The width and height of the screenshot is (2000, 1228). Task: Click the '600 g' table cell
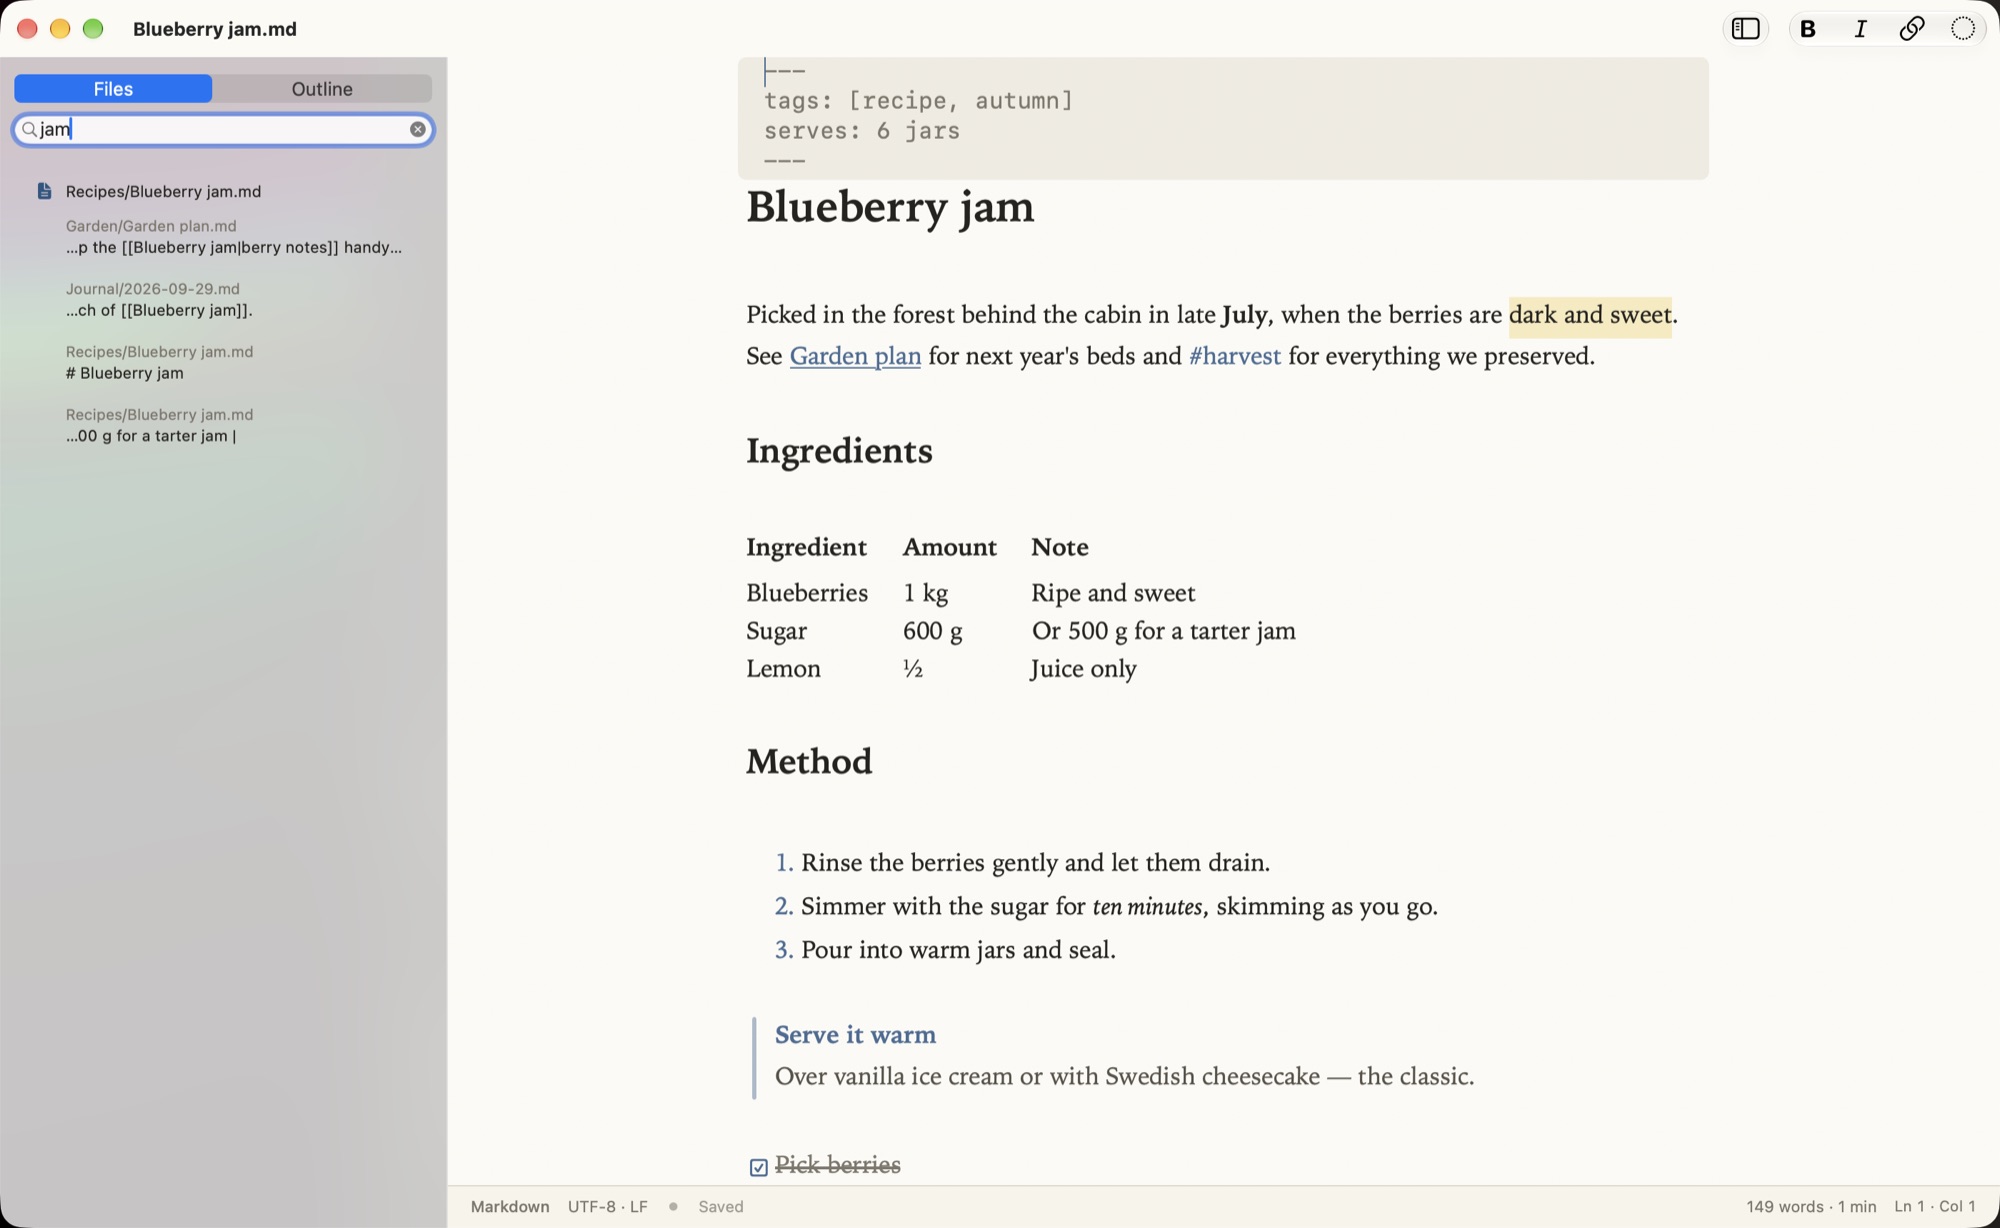[x=932, y=631]
